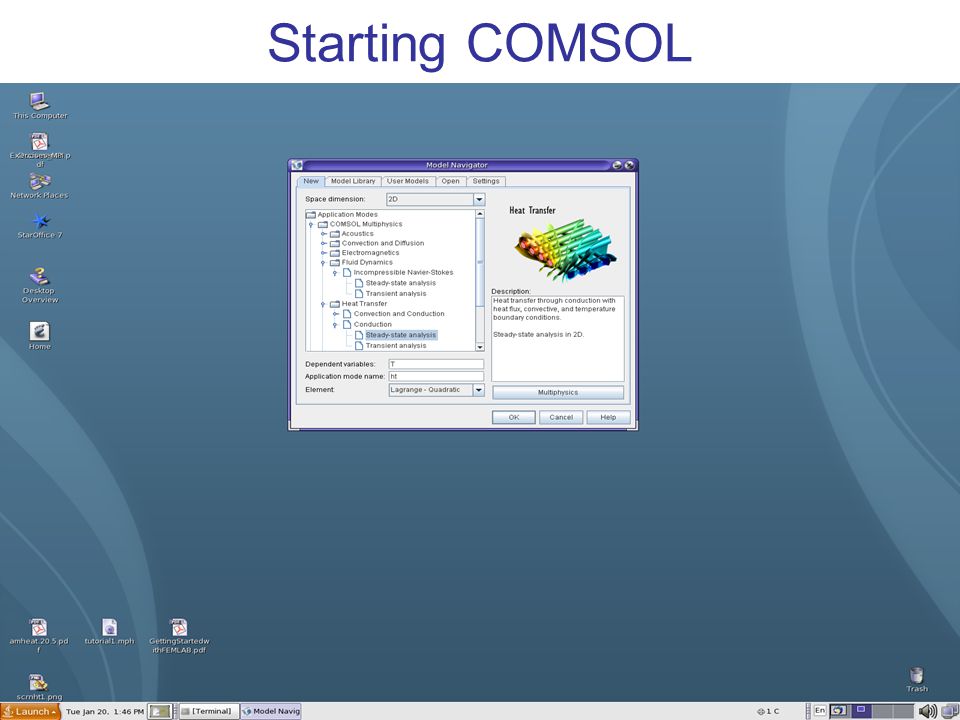Switch to the Terminal window in the taskbar

pyautogui.click(x=209, y=711)
